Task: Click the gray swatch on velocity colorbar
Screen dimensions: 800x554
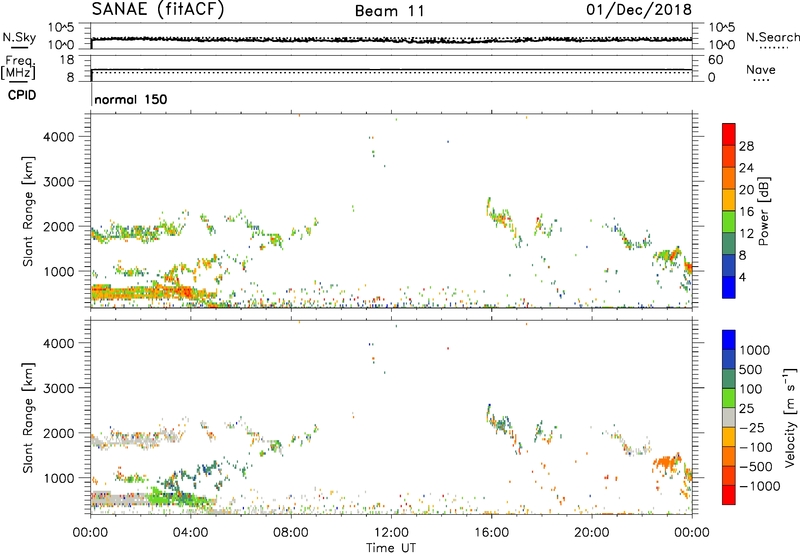Action: click(729, 417)
